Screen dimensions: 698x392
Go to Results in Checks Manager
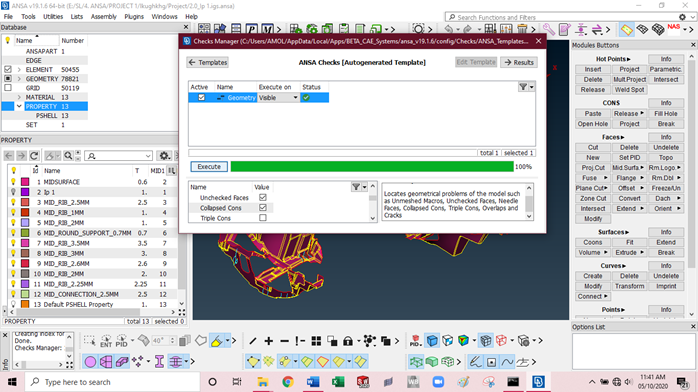coord(519,62)
